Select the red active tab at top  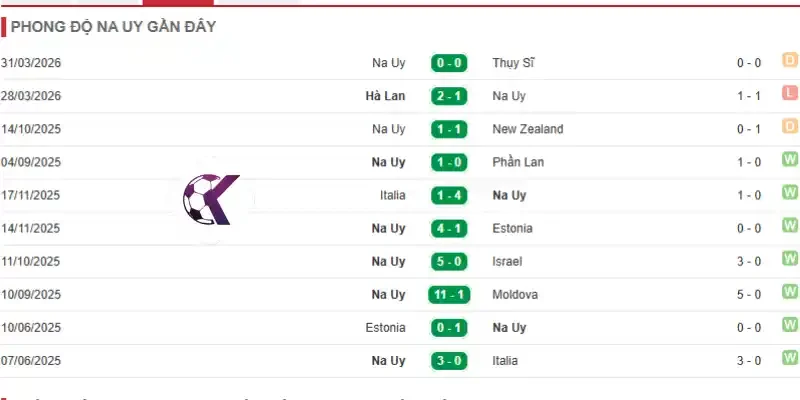pyautogui.click(x=178, y=3)
